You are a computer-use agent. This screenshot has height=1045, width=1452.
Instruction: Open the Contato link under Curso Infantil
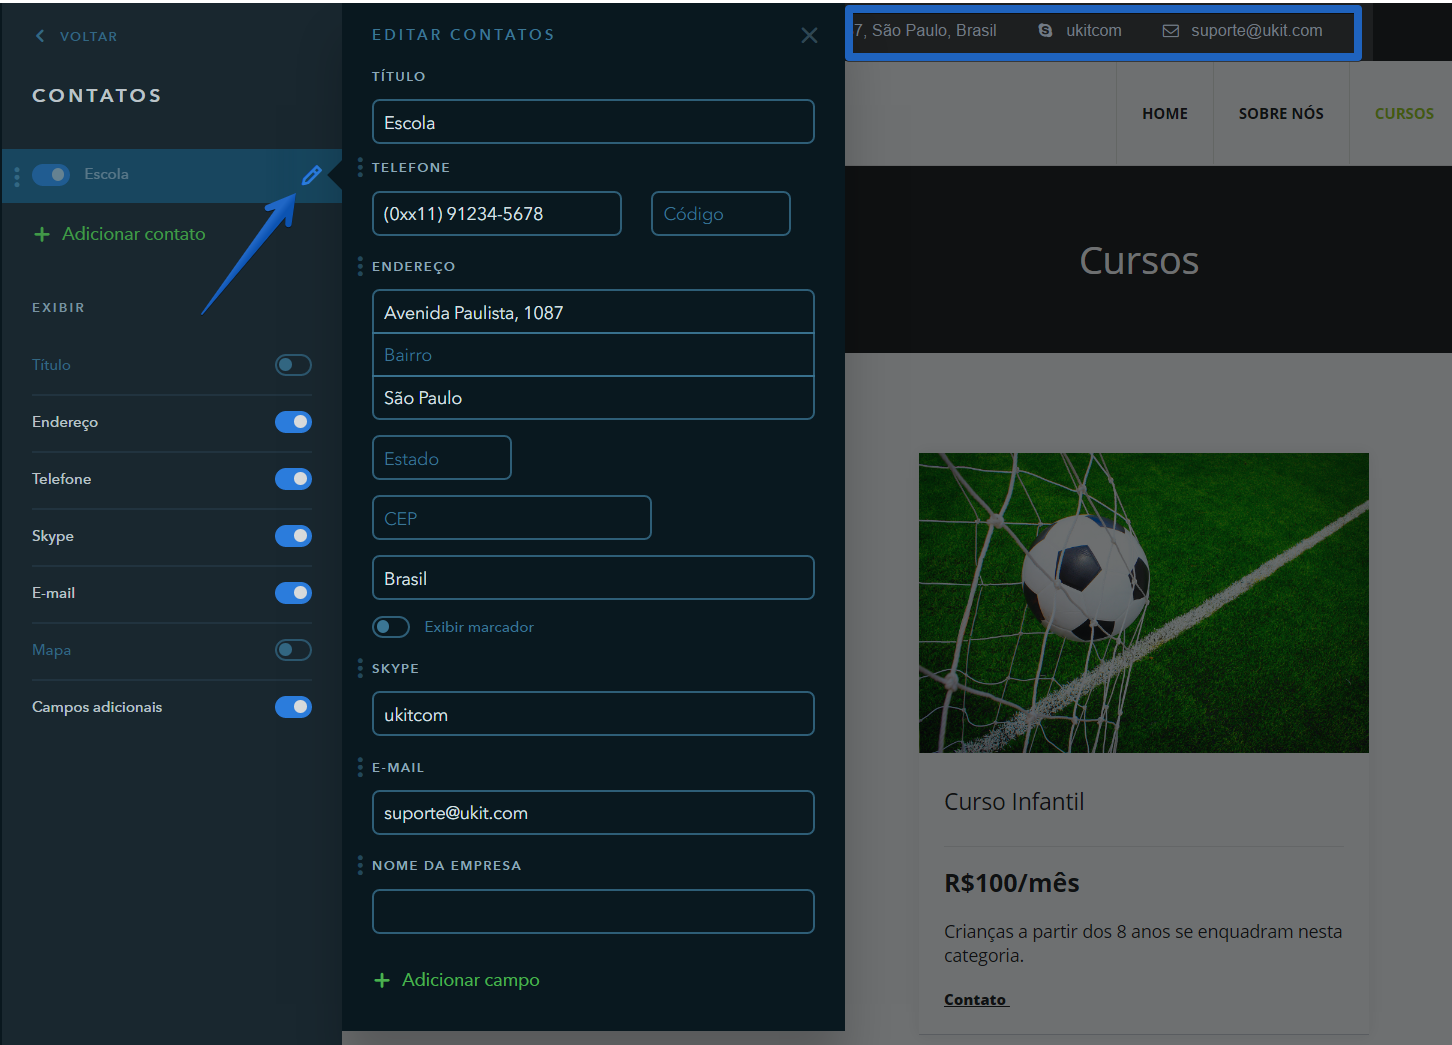click(x=975, y=1000)
